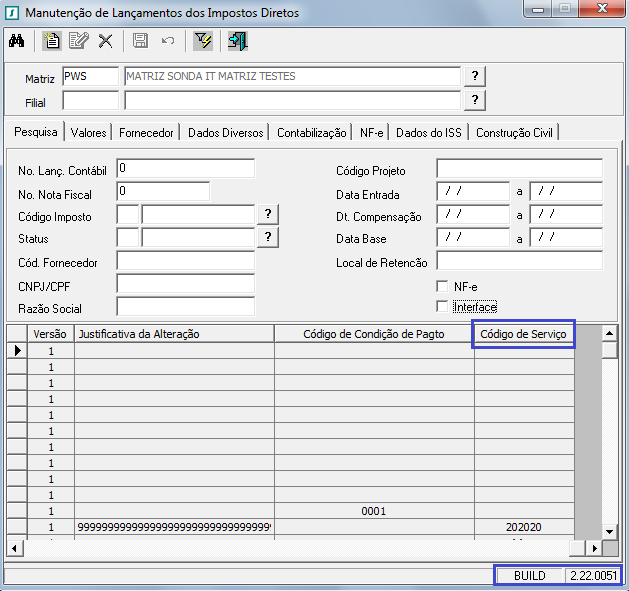Click the Data Entrada end date field

point(566,191)
